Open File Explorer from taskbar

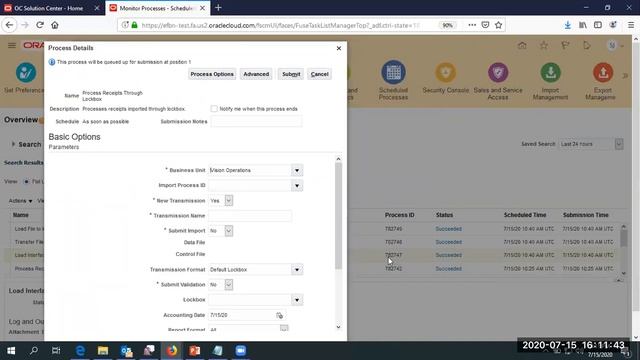tap(103, 351)
